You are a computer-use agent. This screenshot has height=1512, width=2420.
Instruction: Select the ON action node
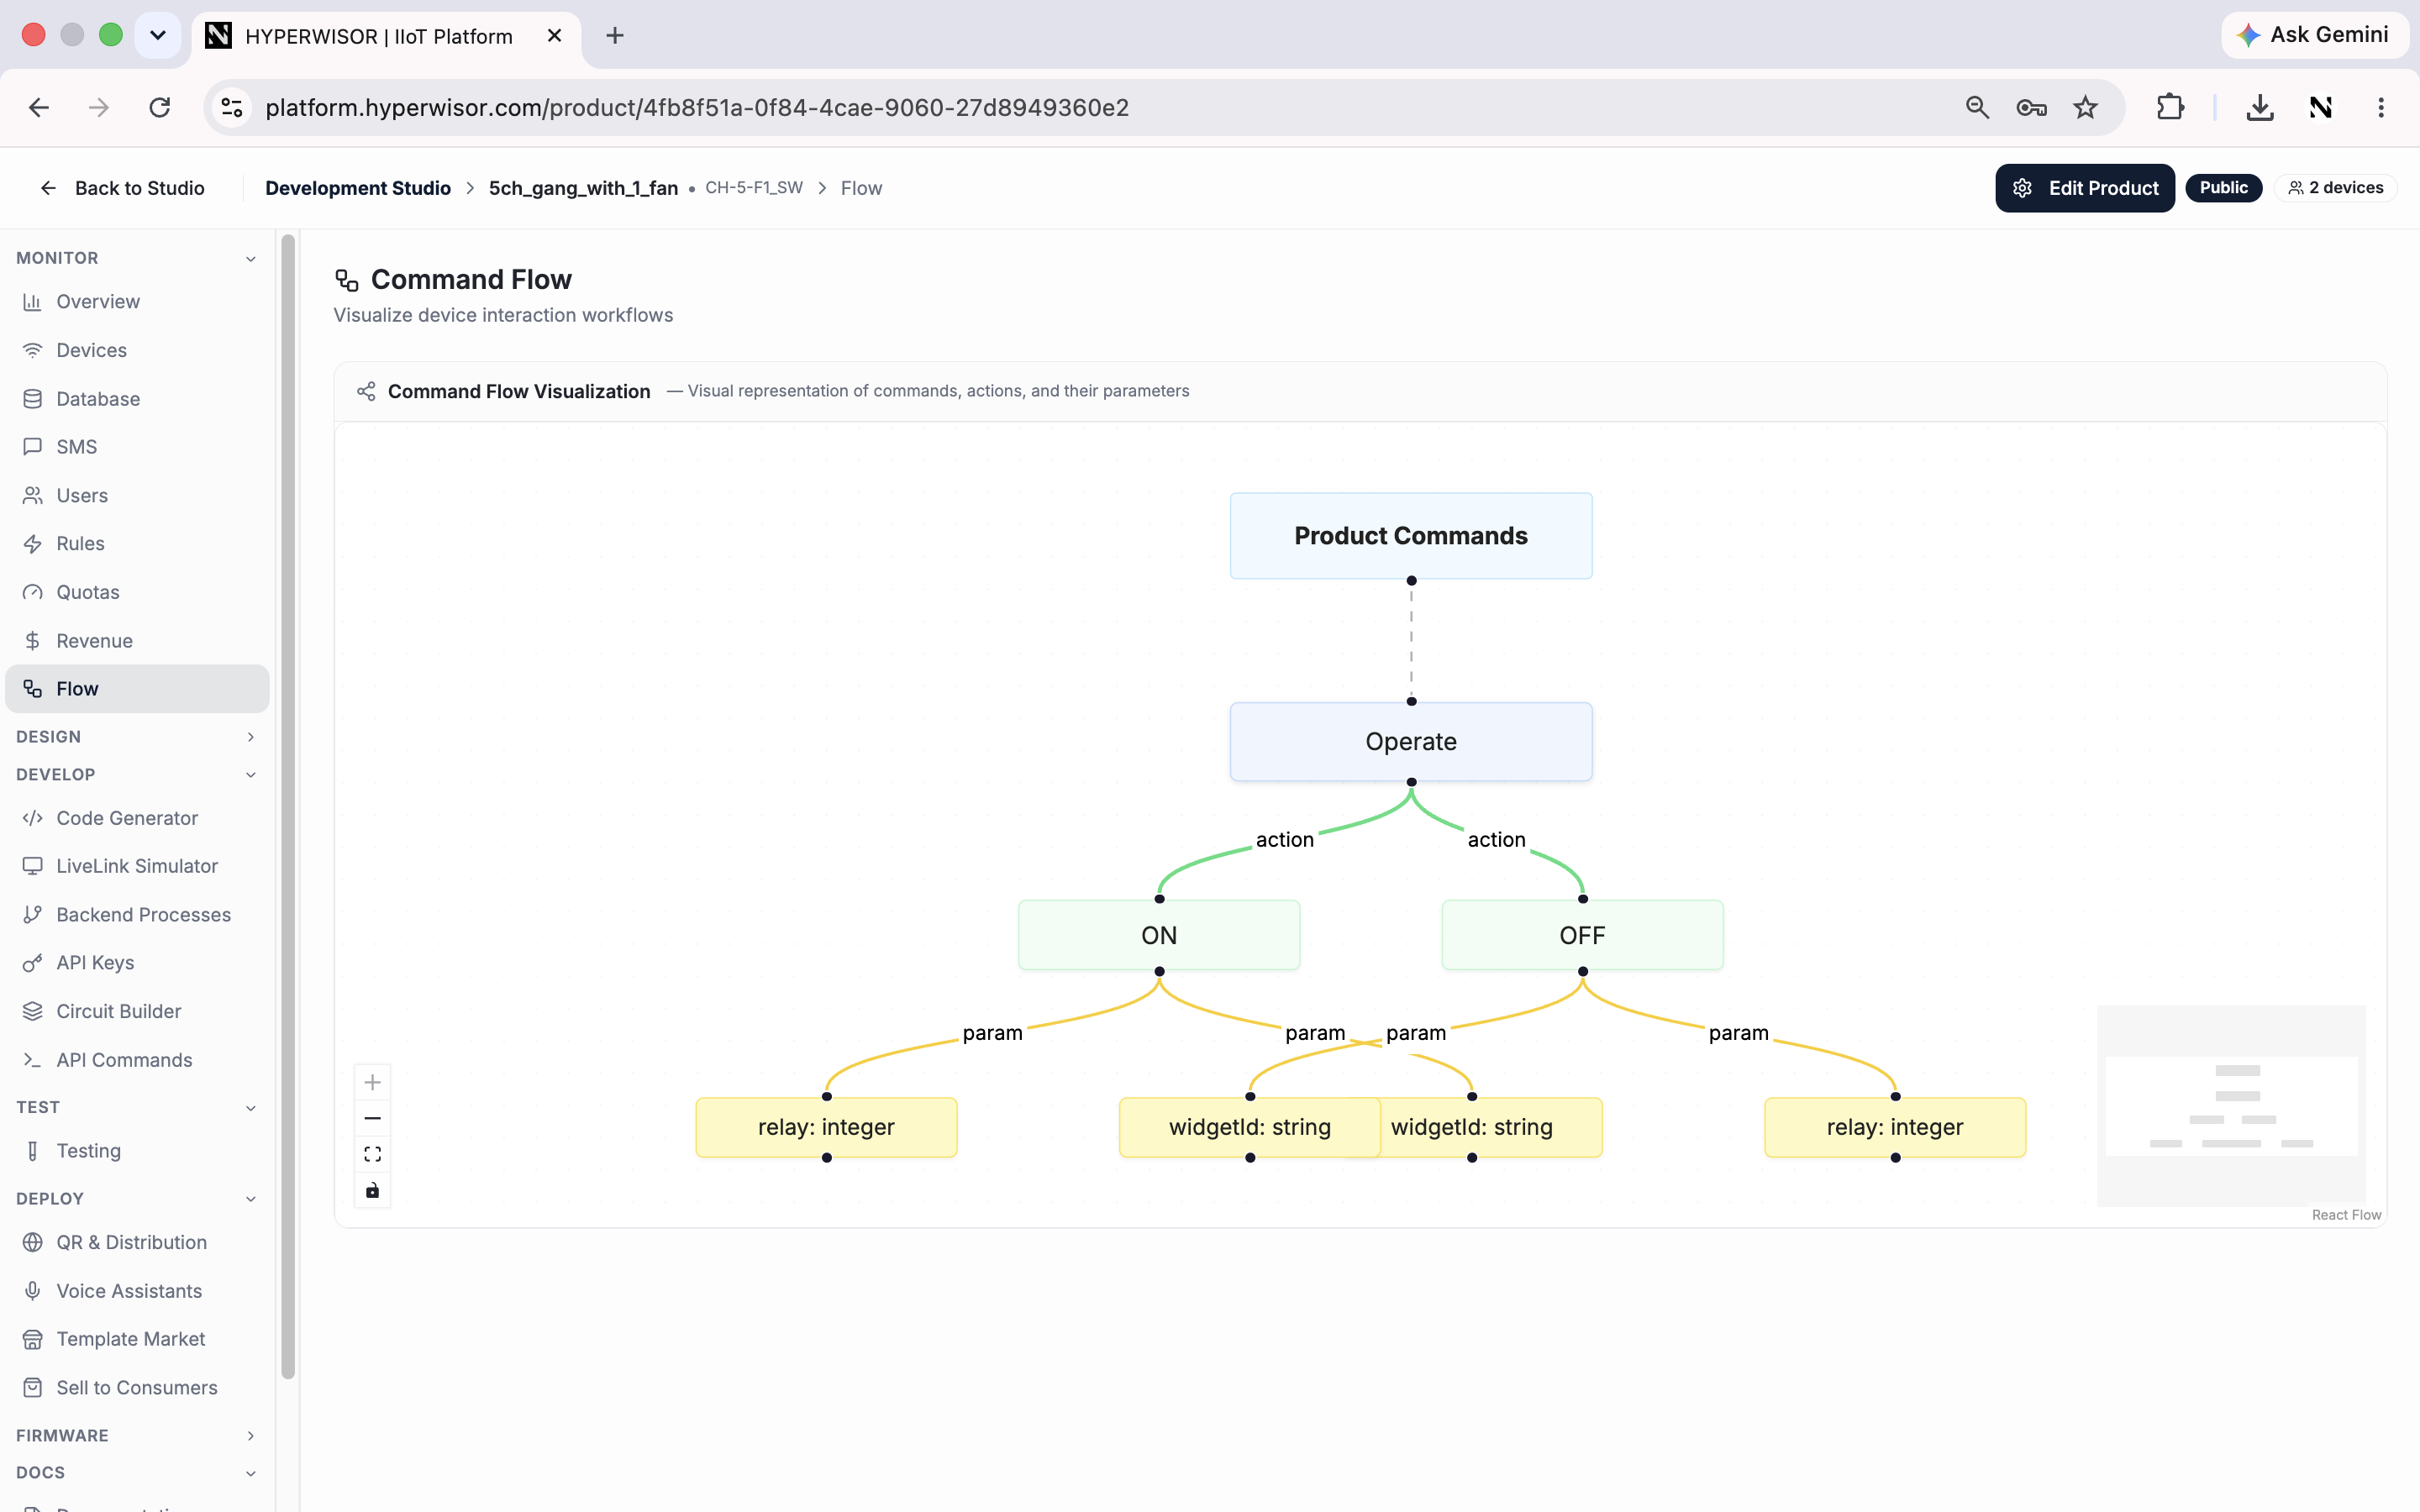pyautogui.click(x=1159, y=935)
